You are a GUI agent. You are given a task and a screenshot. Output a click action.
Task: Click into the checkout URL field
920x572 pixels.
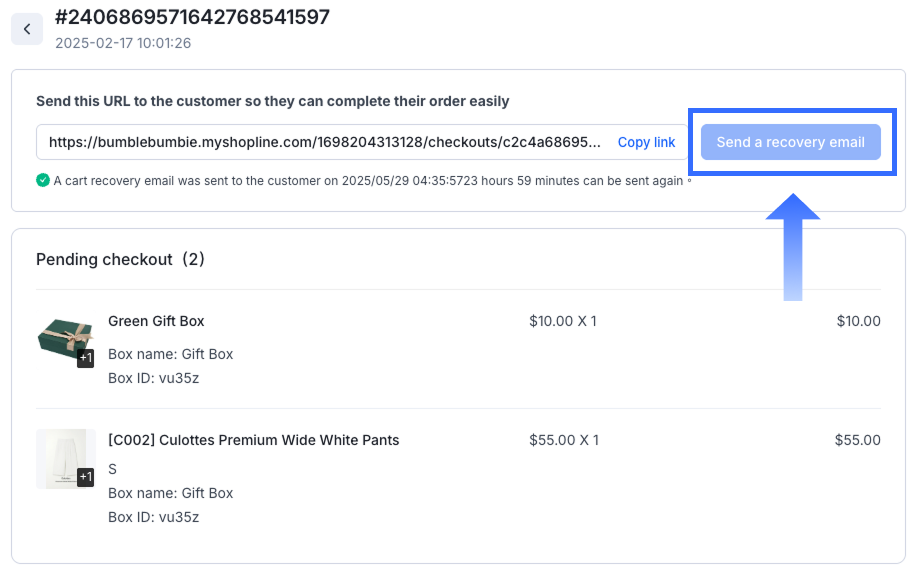click(325, 142)
